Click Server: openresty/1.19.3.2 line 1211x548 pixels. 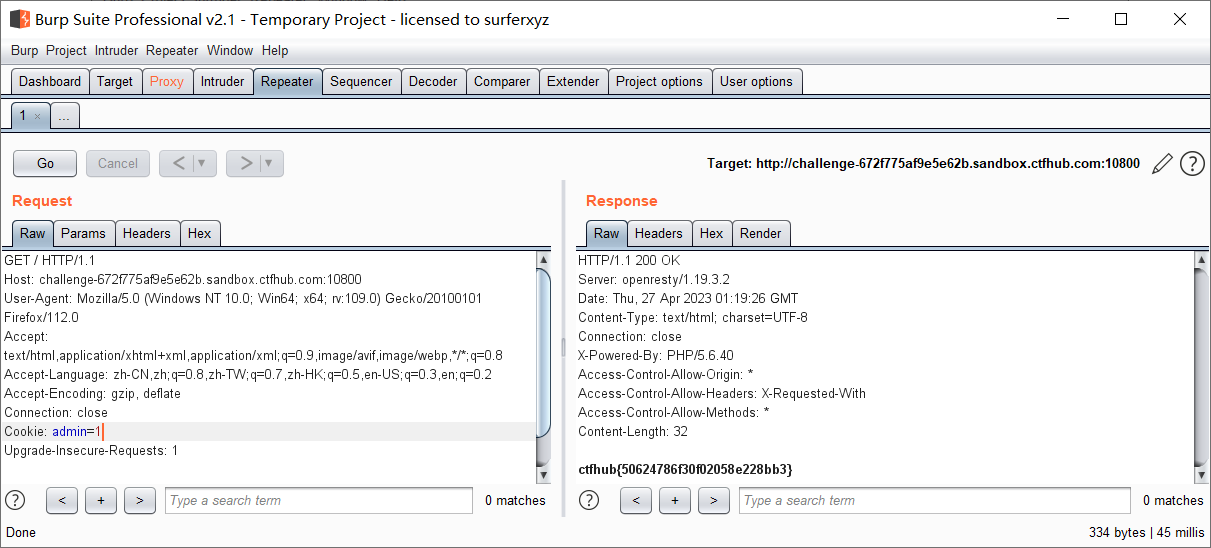(654, 279)
